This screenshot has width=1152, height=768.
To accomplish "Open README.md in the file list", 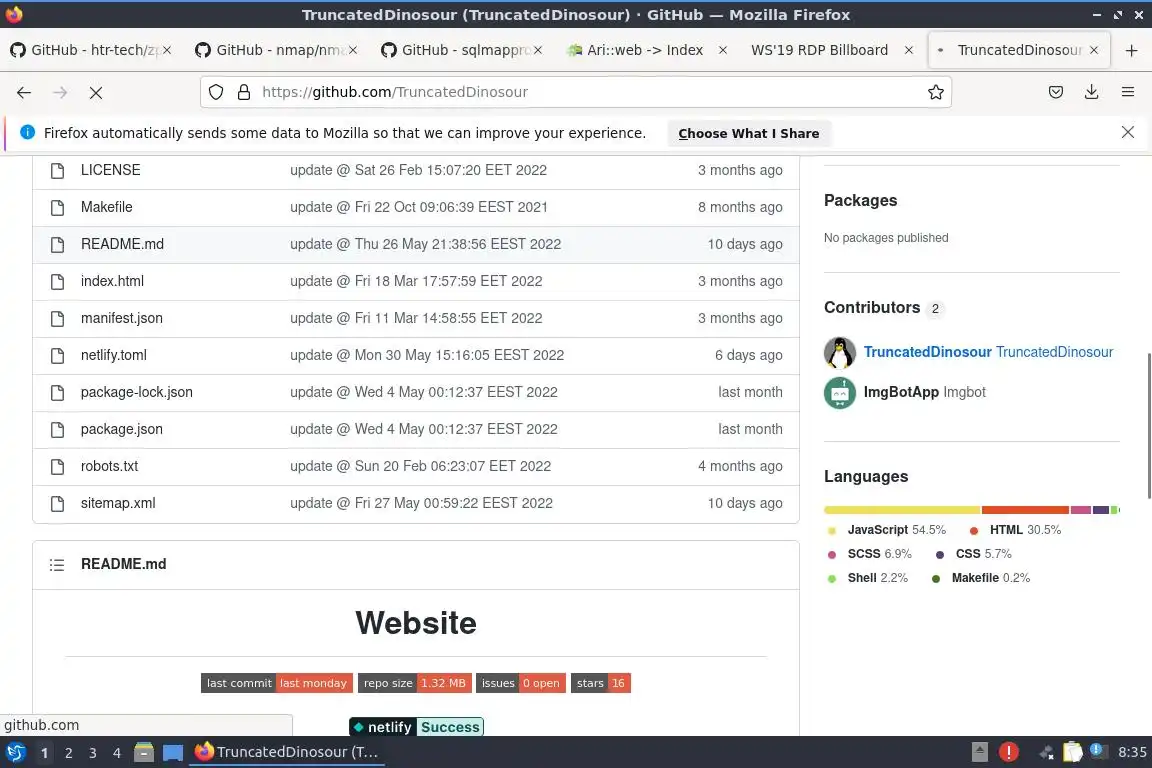I will [x=122, y=244].
